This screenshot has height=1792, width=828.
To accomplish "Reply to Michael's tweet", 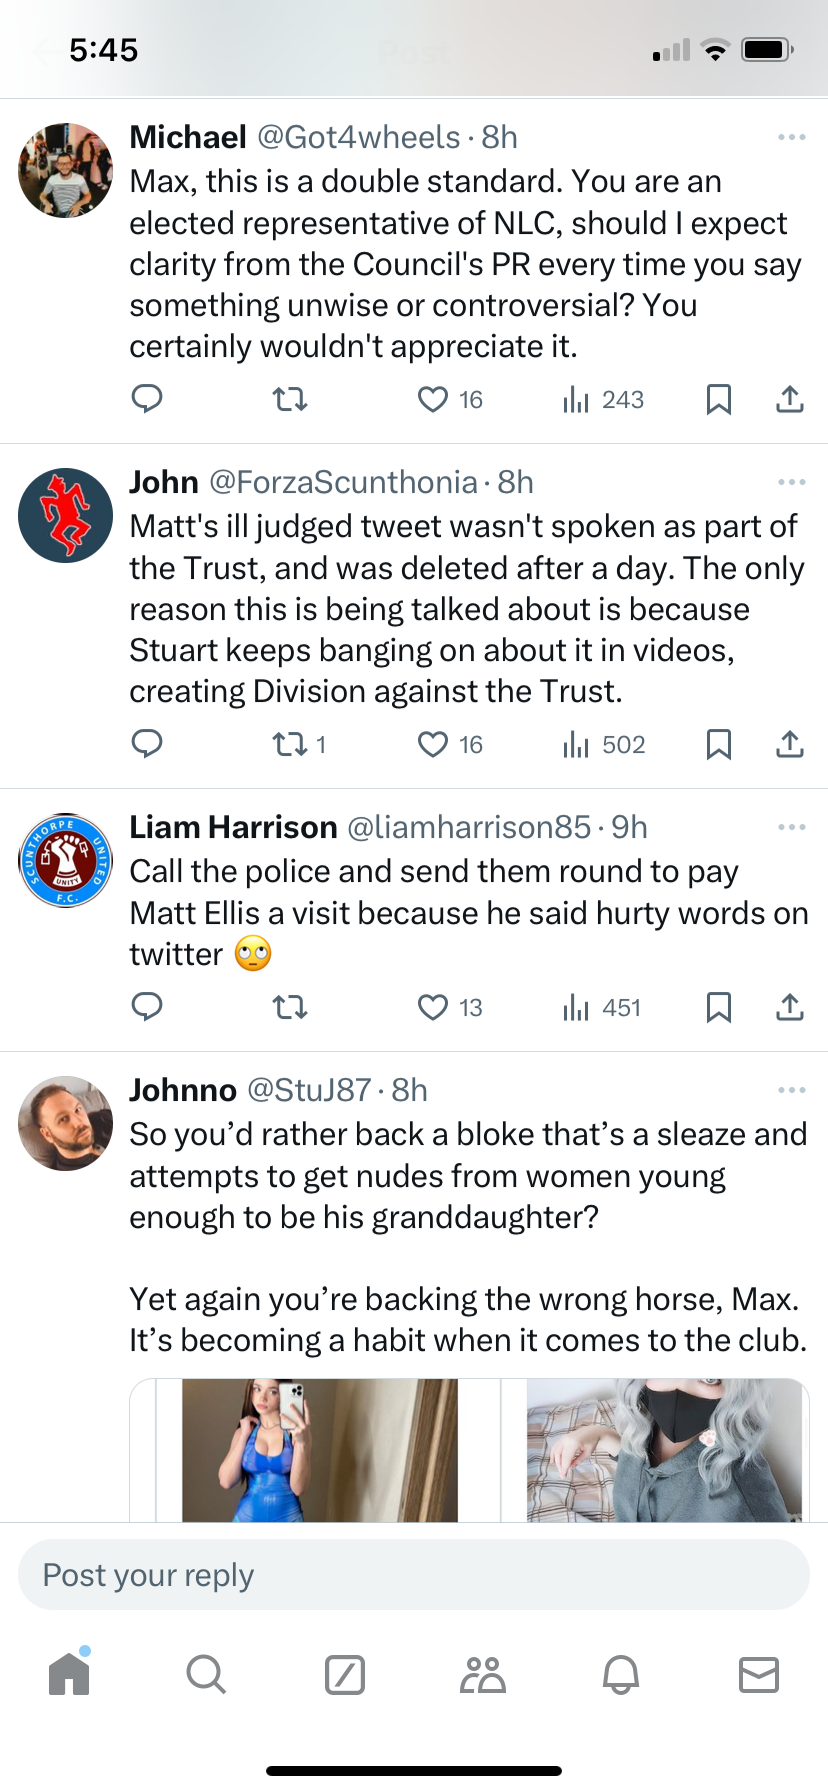I will click(147, 399).
